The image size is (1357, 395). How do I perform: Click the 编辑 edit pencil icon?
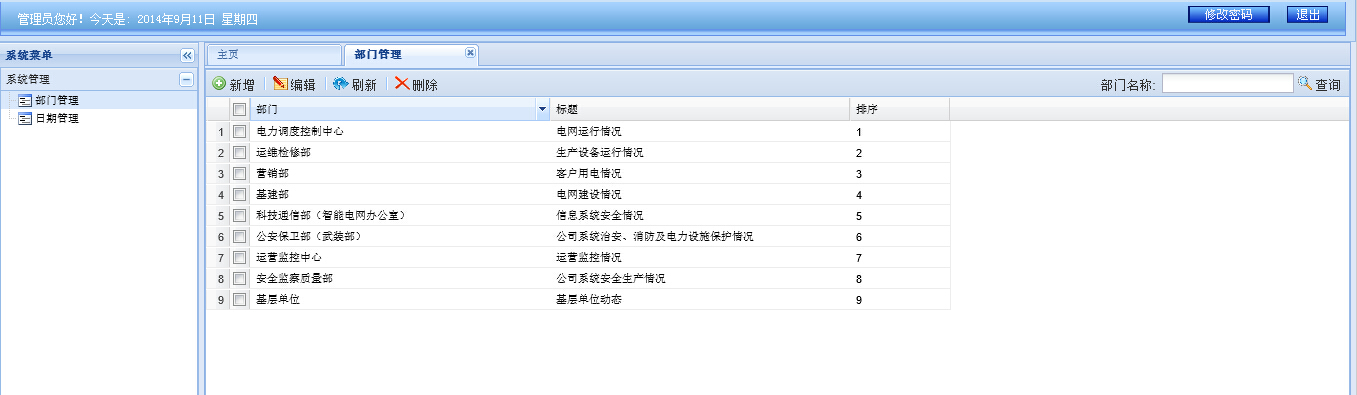pyautogui.click(x=280, y=84)
